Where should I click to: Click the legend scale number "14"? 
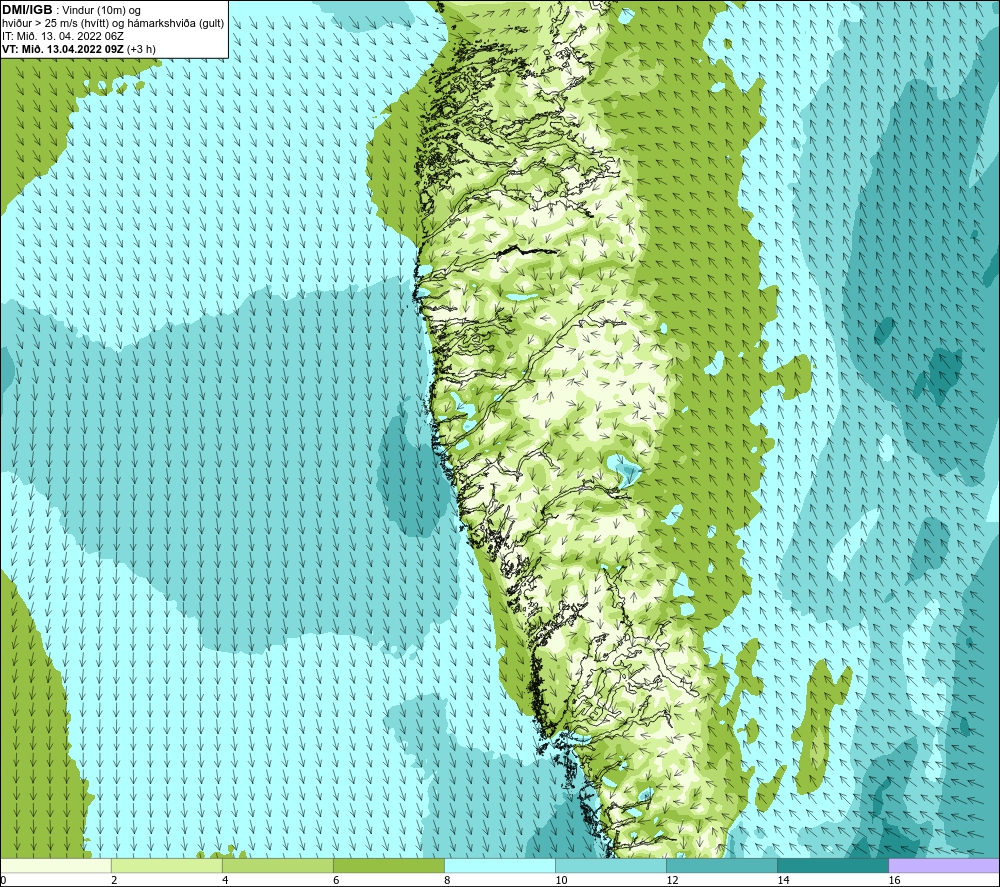[x=783, y=880]
